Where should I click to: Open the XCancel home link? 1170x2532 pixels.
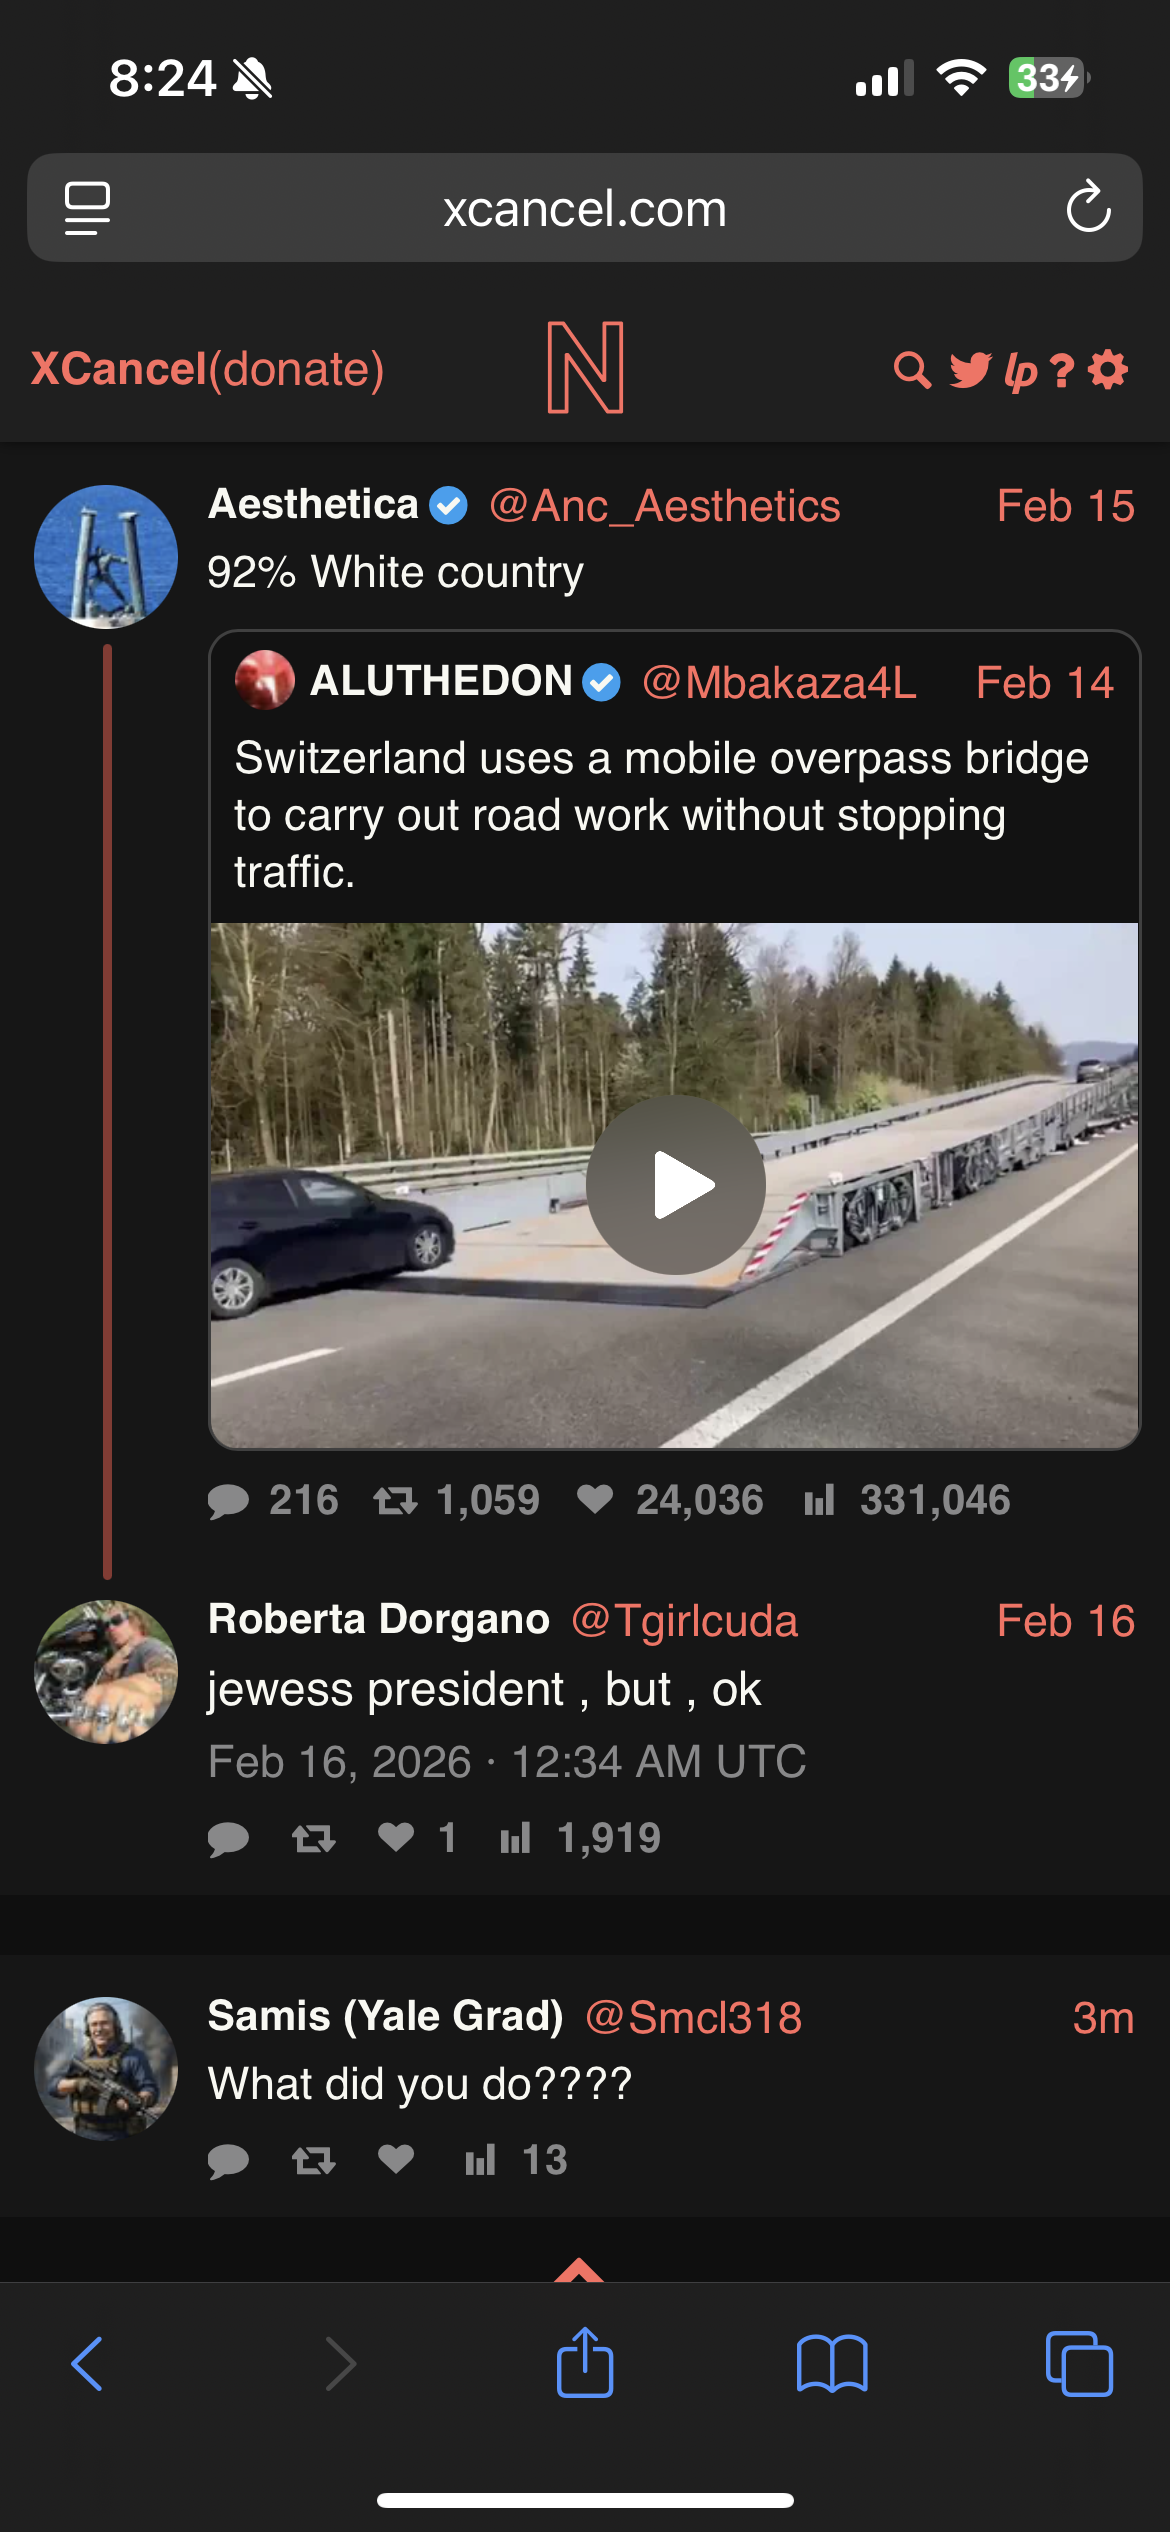[118, 369]
